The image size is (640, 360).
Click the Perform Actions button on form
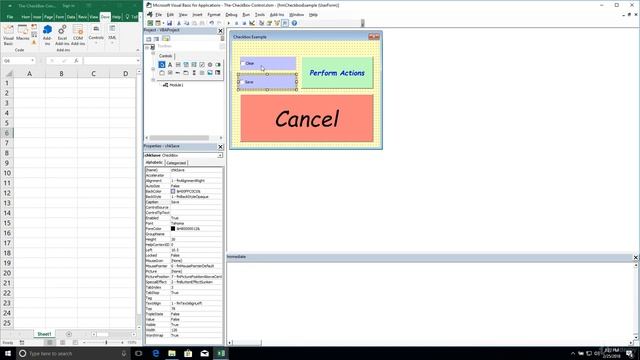337,73
